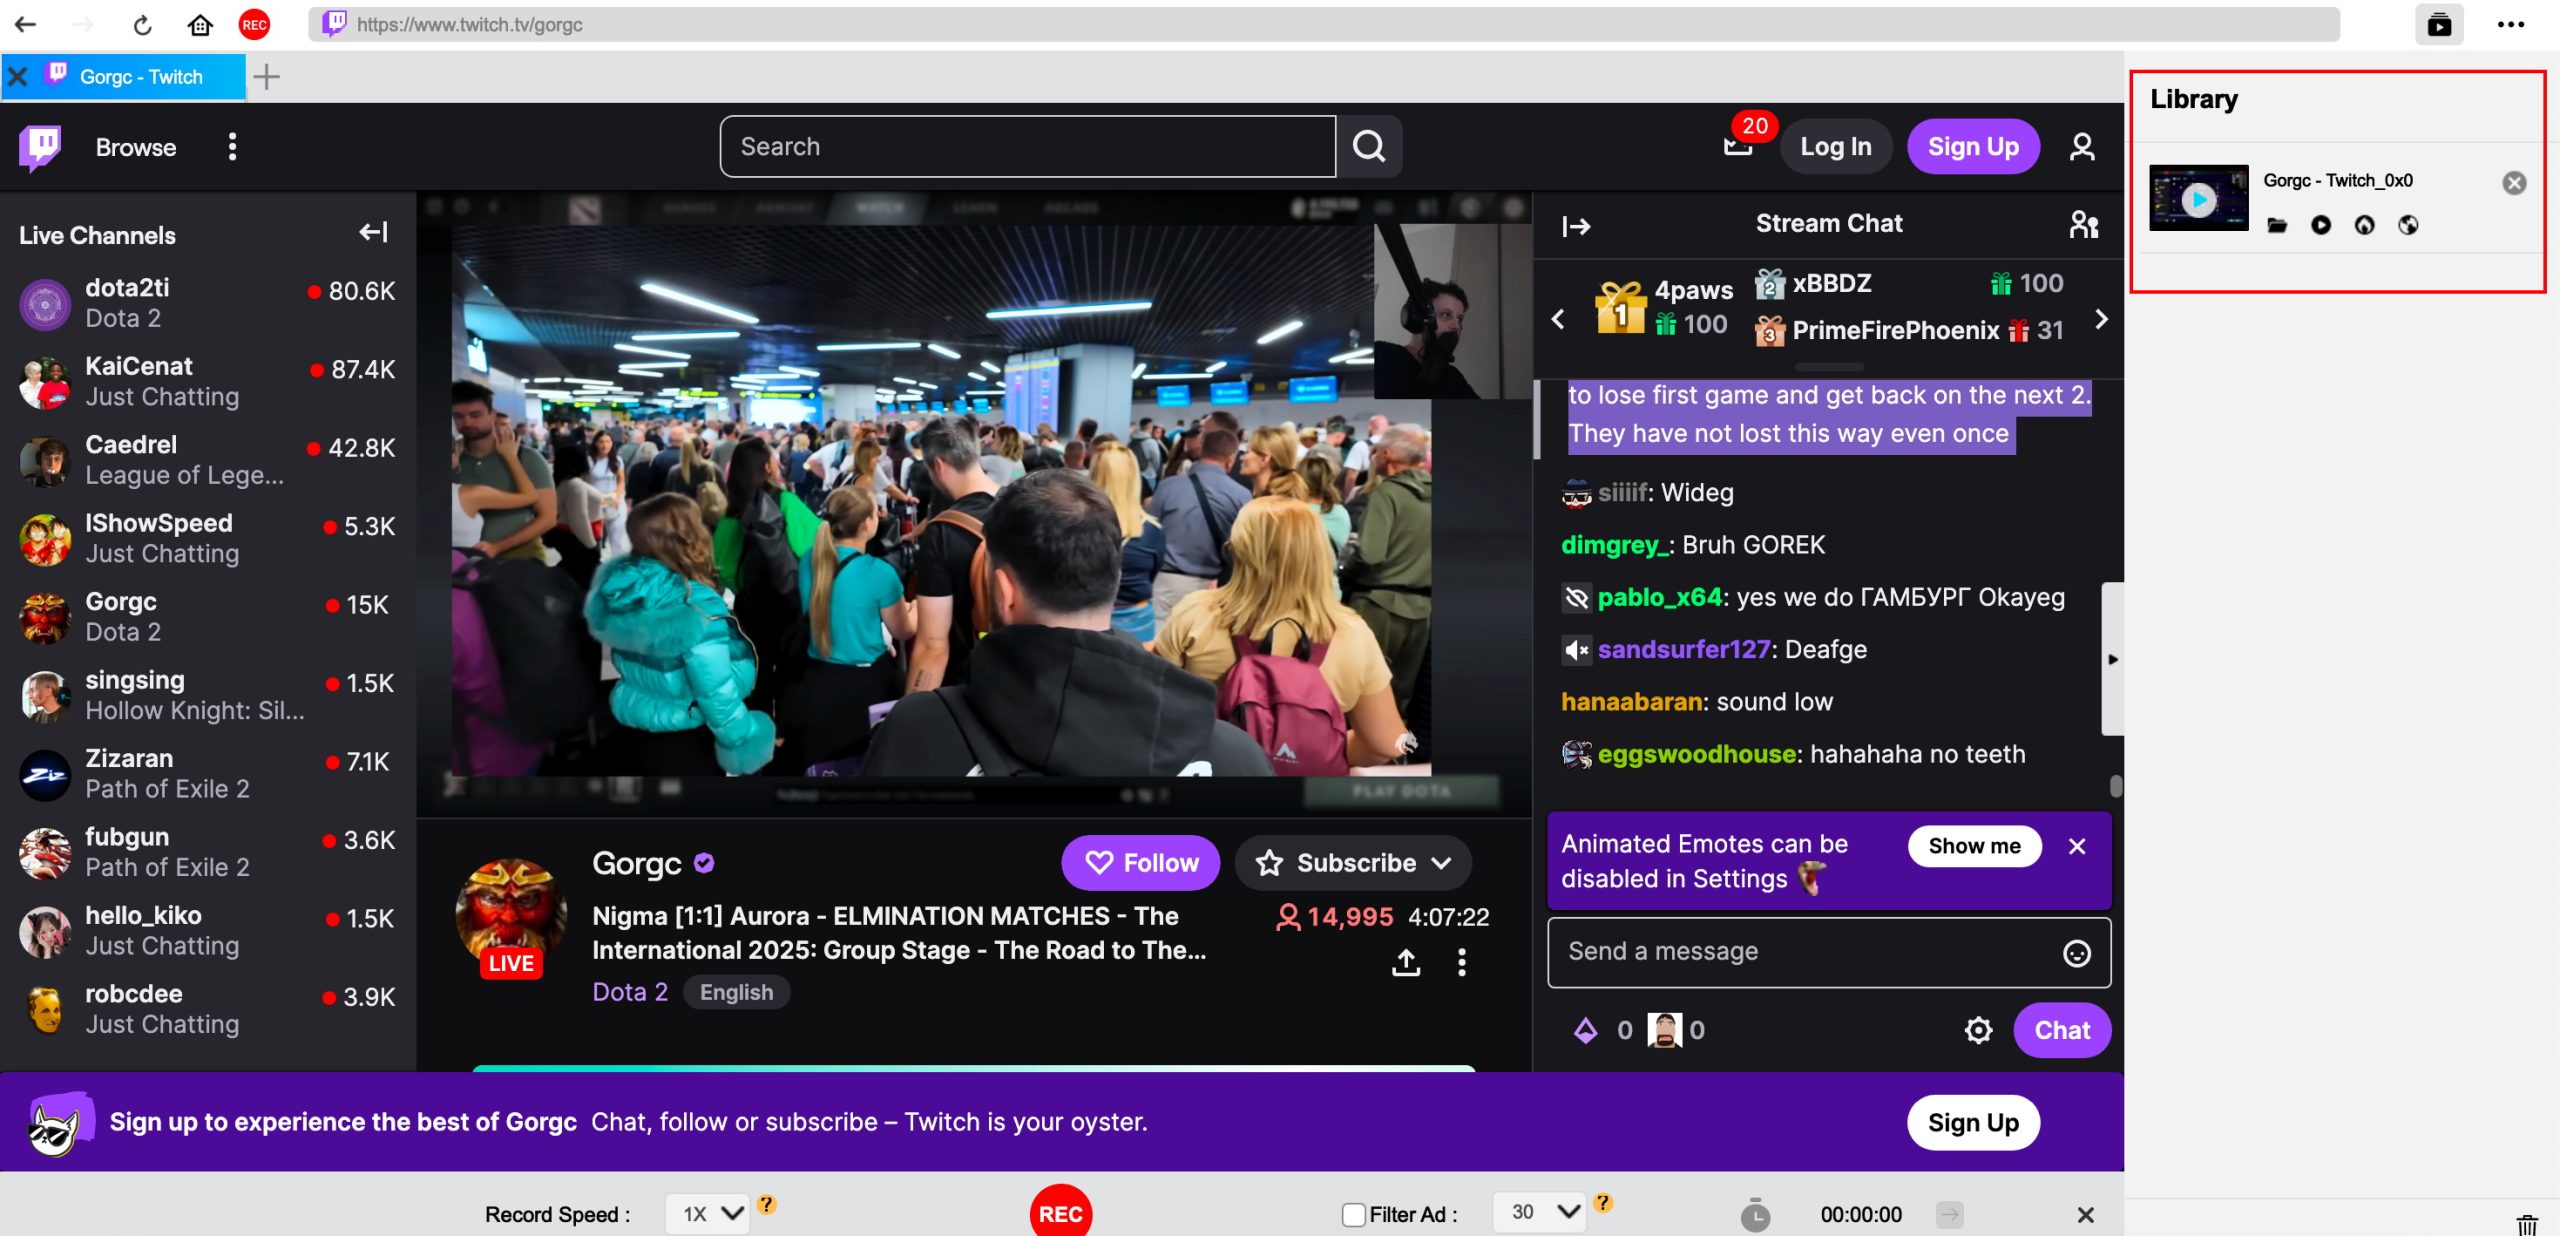Image resolution: width=2560 pixels, height=1236 pixels.
Task: Open the Dota 2 category link
Action: click(630, 992)
